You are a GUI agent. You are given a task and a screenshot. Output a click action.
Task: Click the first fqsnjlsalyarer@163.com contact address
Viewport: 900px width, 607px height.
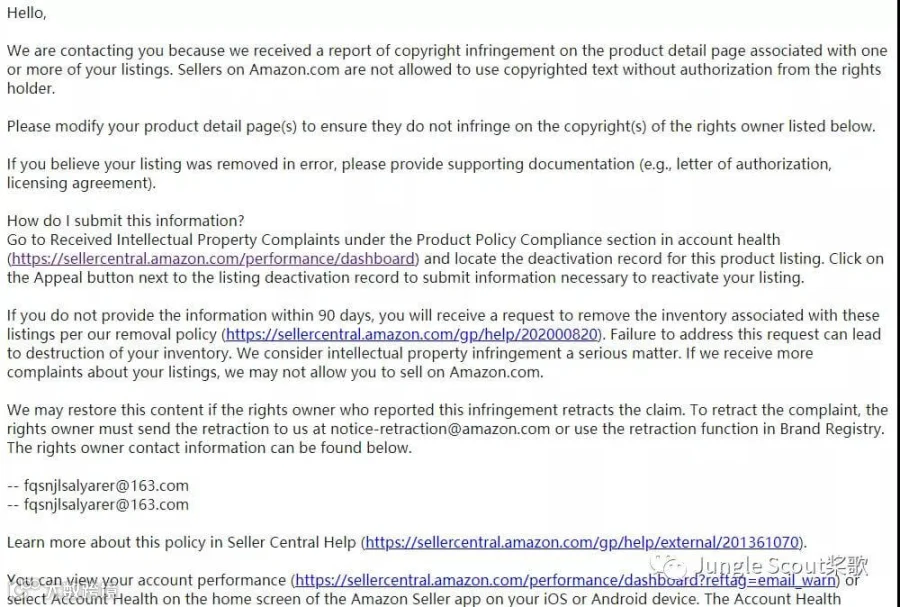point(106,486)
